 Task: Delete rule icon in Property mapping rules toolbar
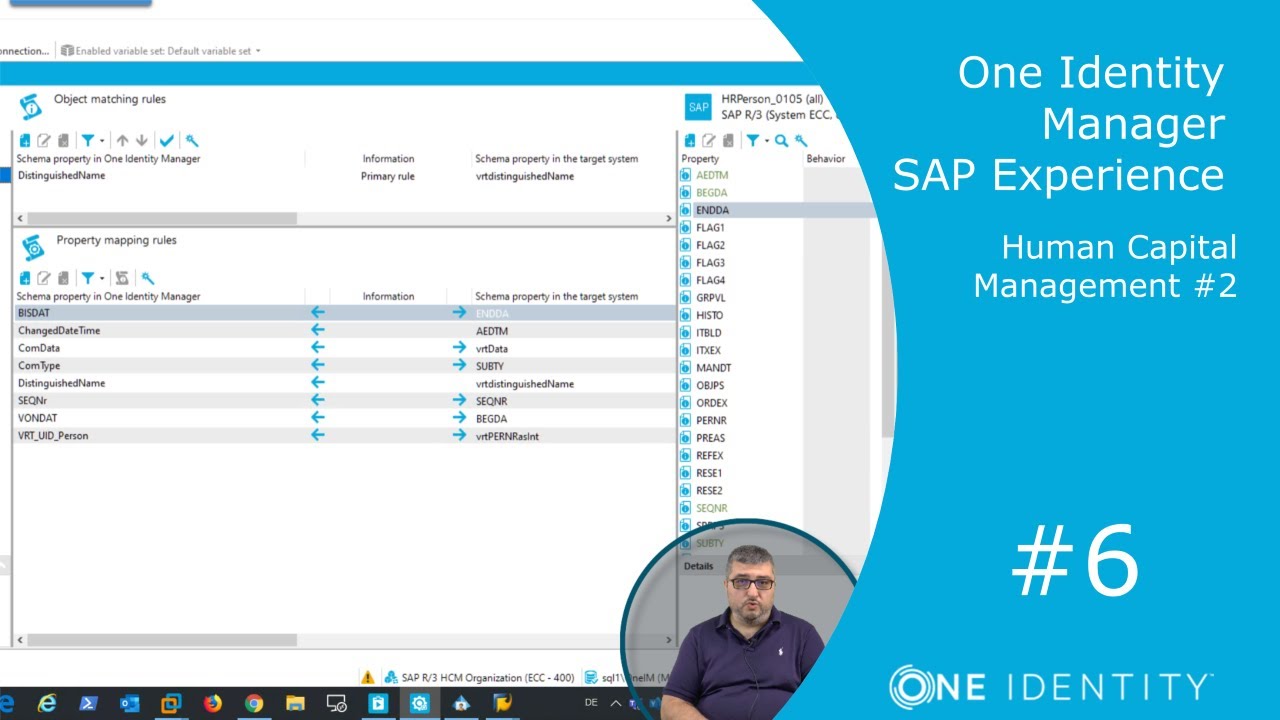tap(62, 278)
